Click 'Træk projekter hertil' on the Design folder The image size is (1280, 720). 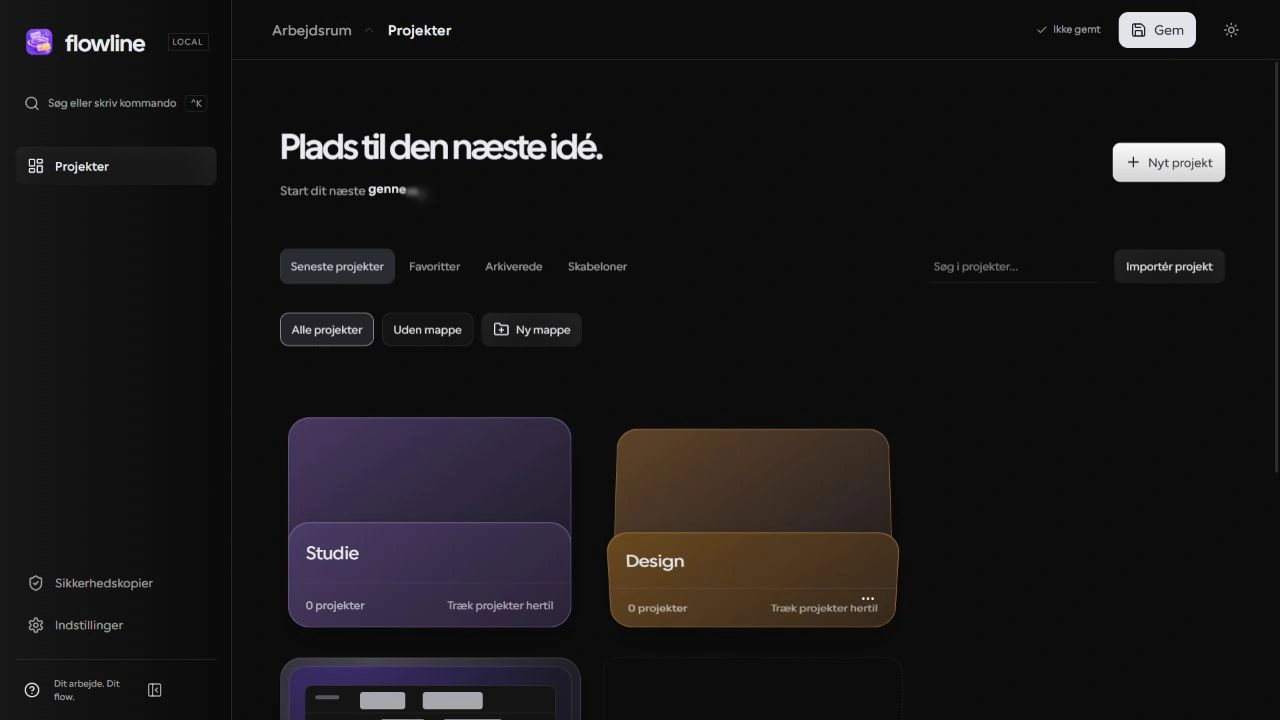click(824, 608)
